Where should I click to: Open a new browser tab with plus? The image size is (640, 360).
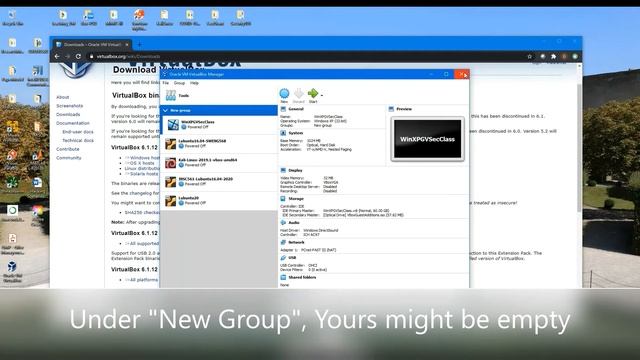pyautogui.click(x=139, y=44)
